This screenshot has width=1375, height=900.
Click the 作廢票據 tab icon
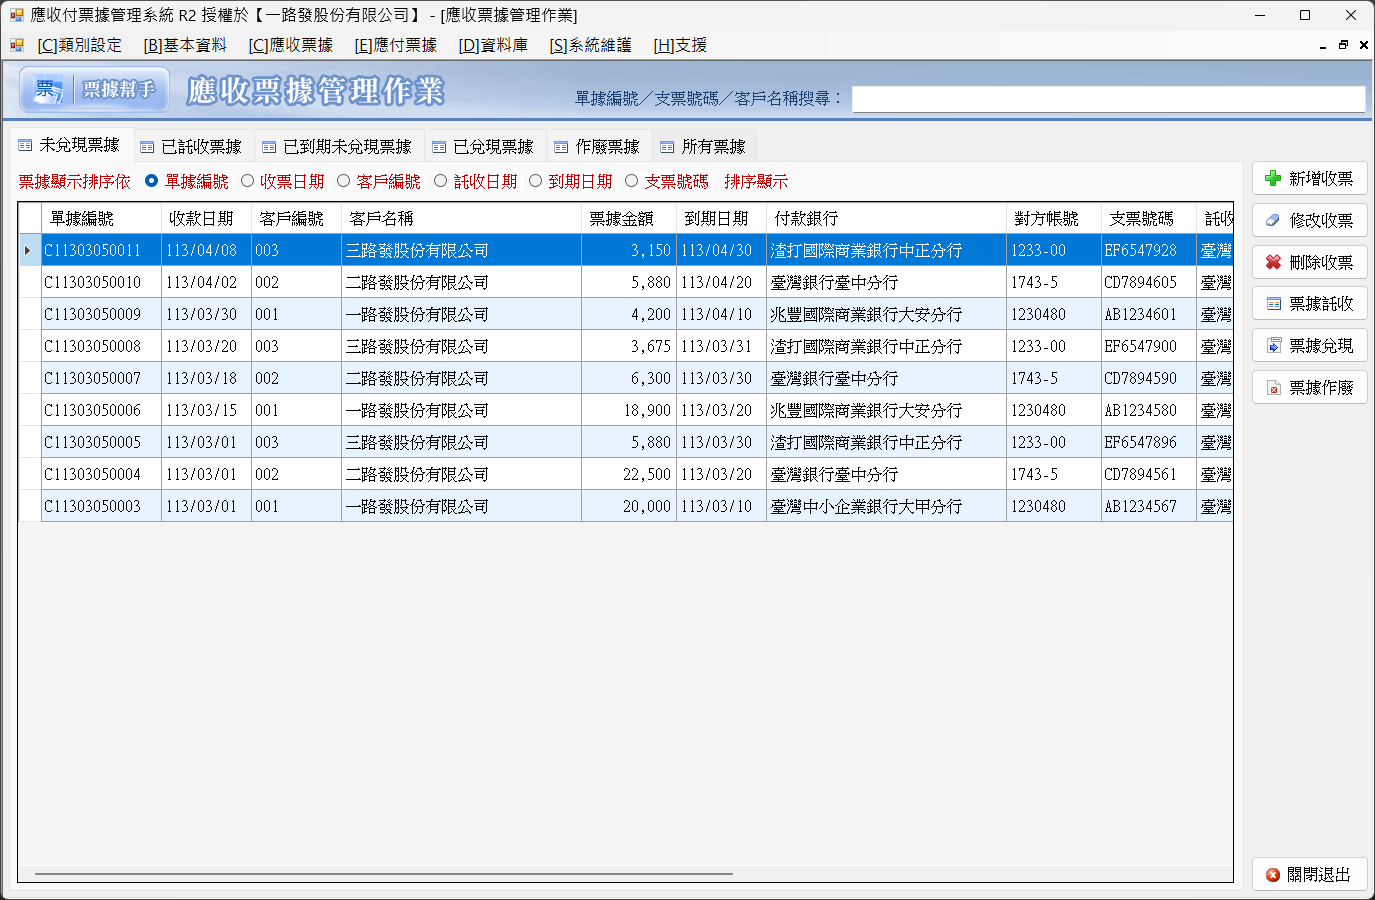(x=561, y=147)
